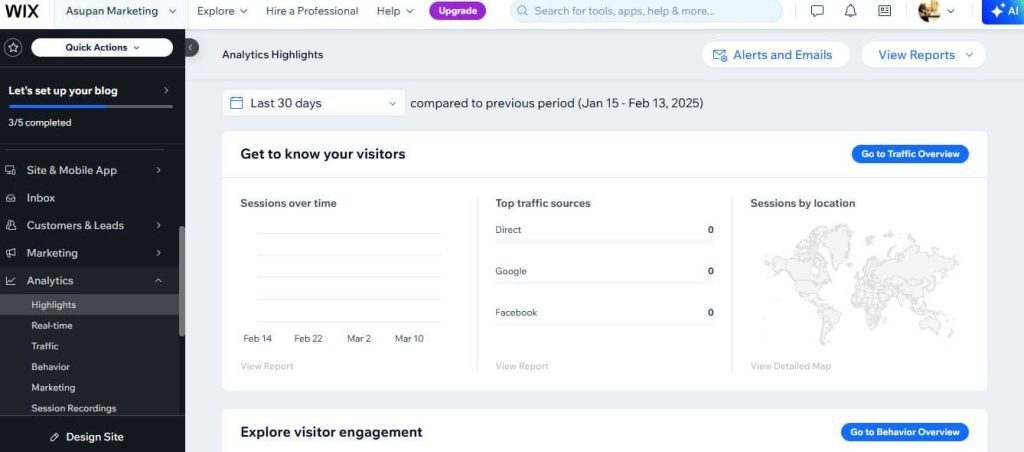Open View Report under Top traffic sources
This screenshot has width=1024, height=452.
(x=522, y=366)
